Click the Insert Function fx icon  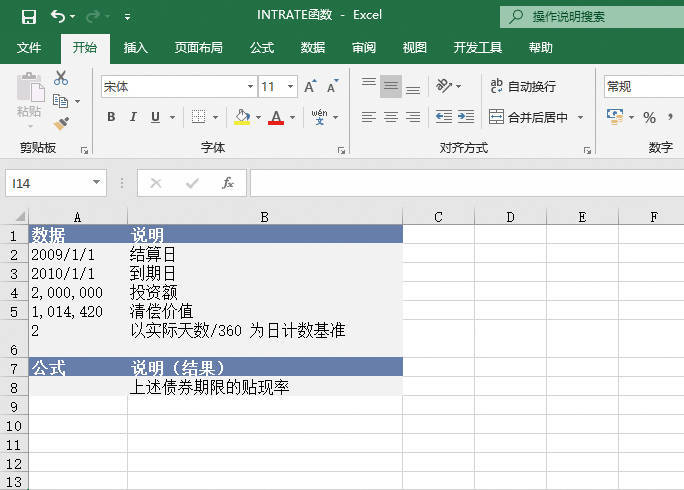pos(228,183)
